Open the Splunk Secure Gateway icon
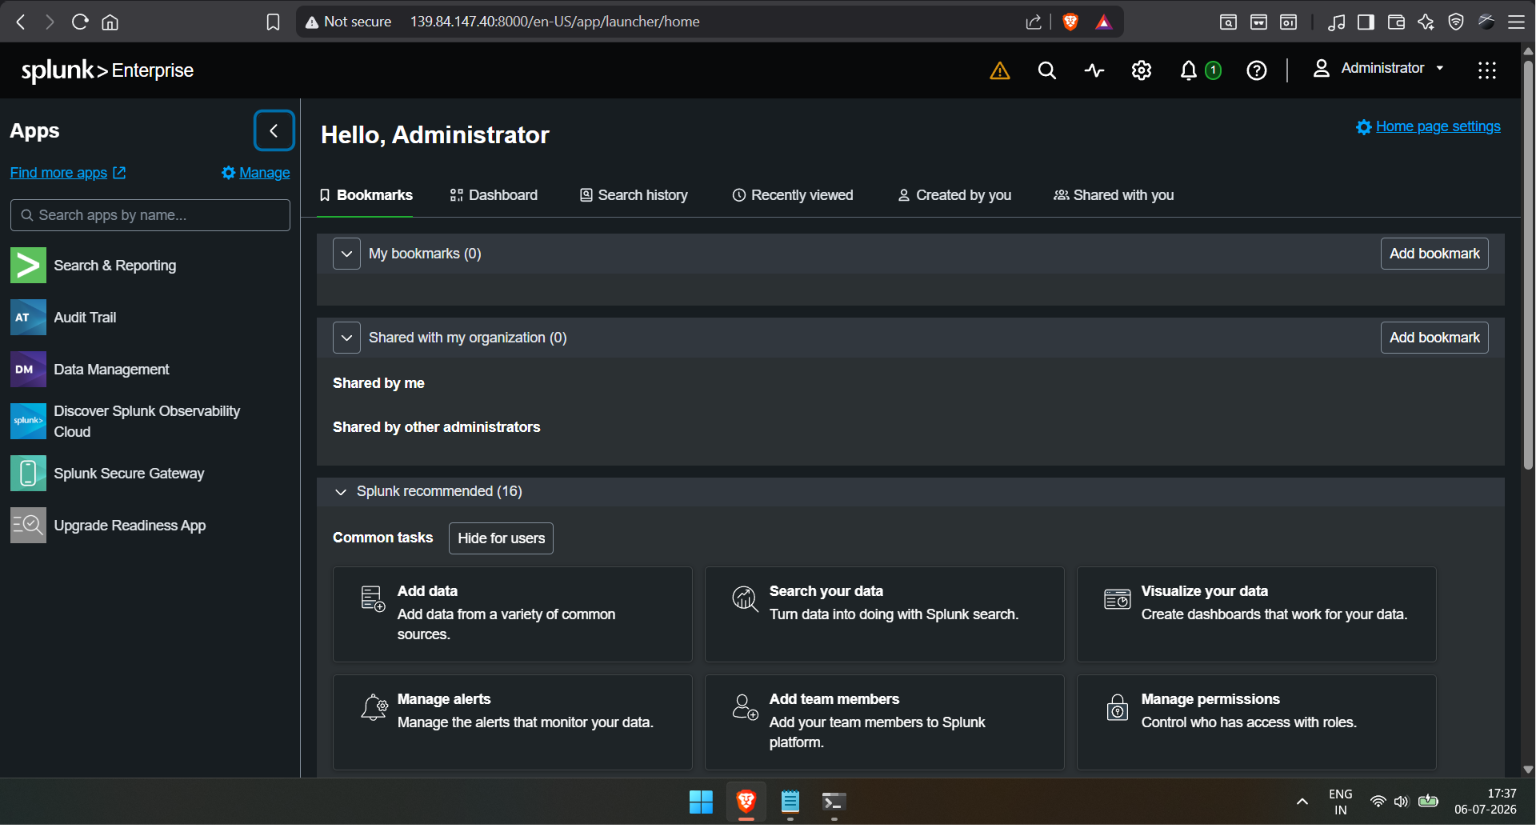 point(28,473)
